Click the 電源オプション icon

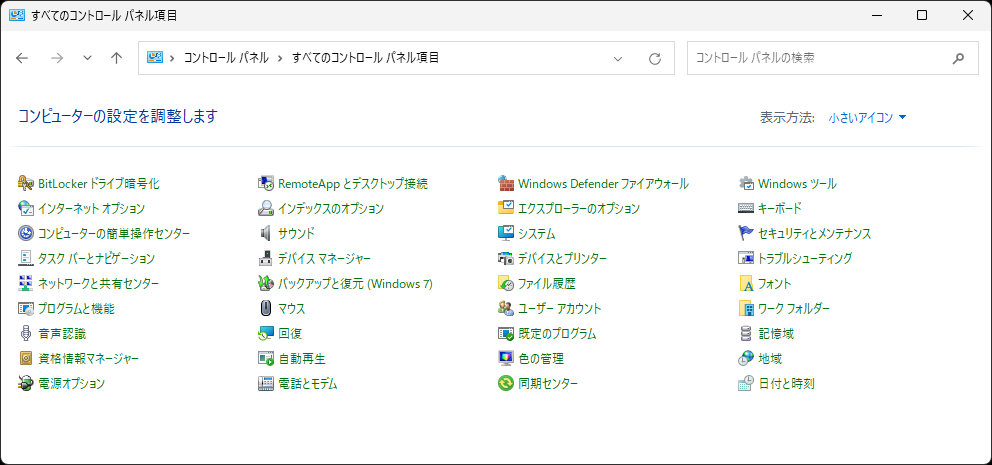click(26, 384)
